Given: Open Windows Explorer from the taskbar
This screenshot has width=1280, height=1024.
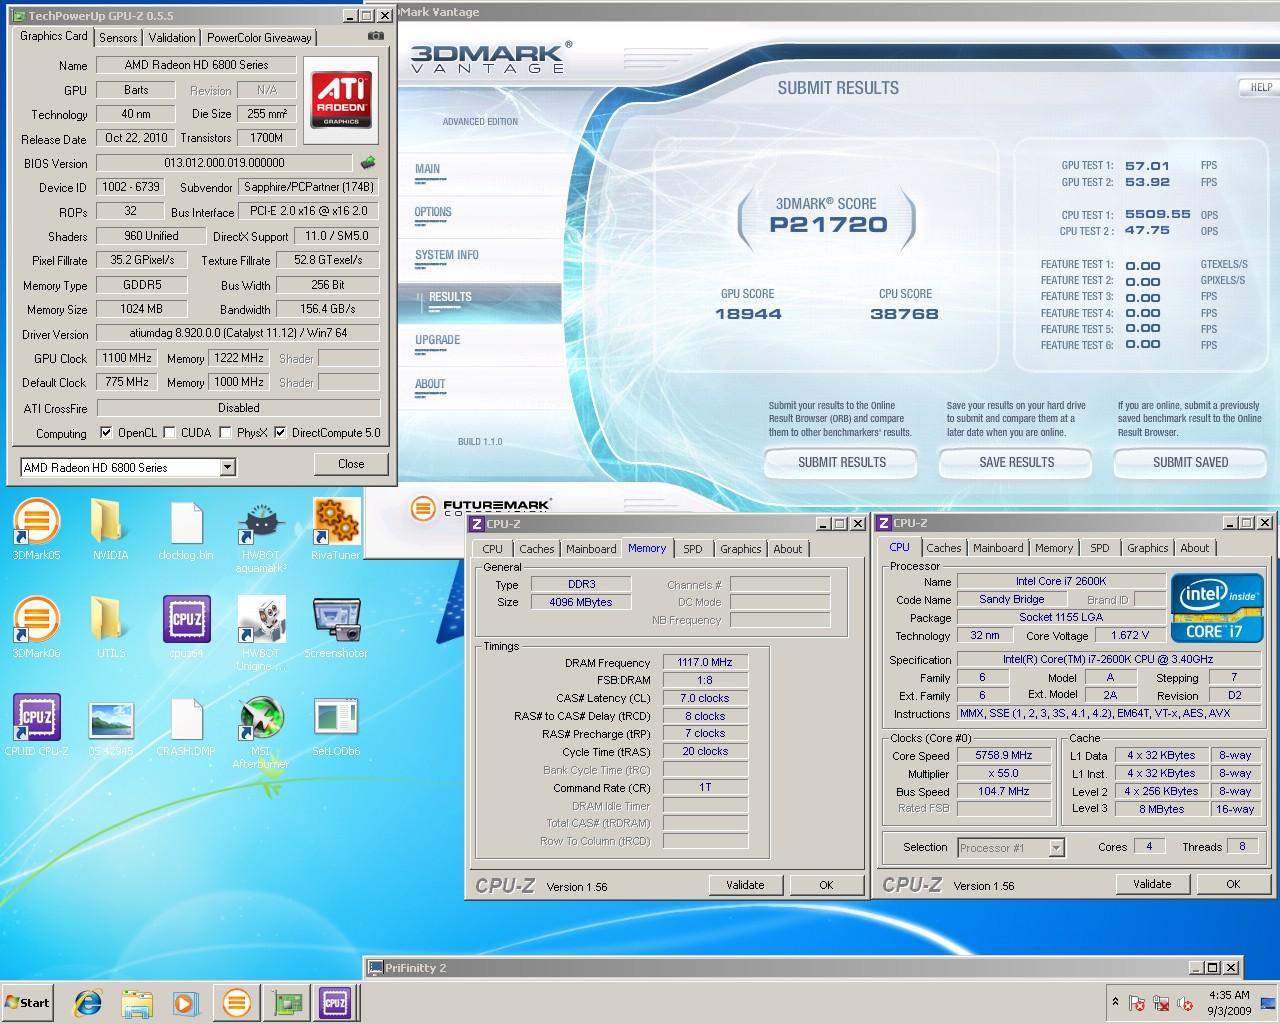Looking at the screenshot, I should (137, 1002).
